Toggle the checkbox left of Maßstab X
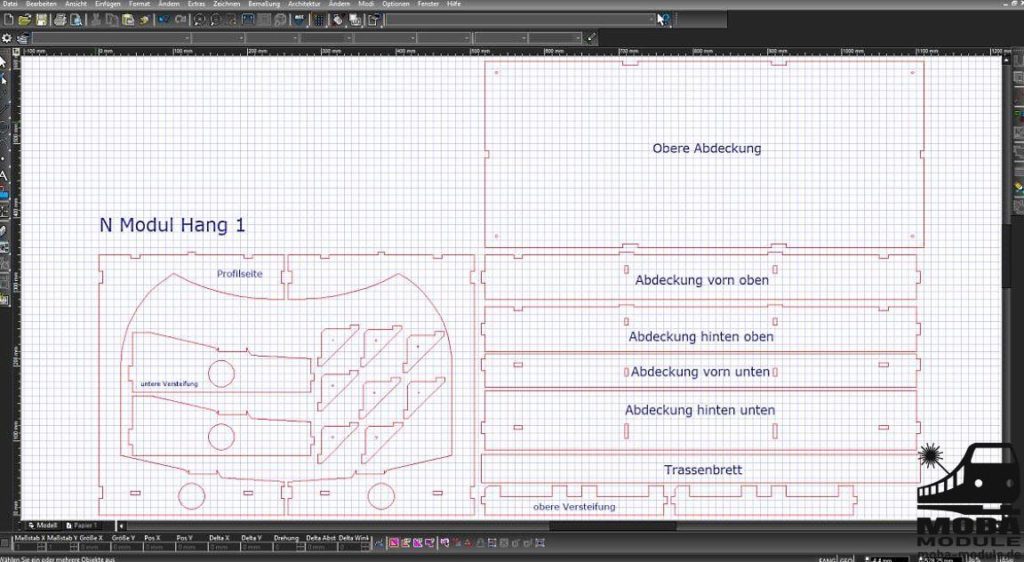The image size is (1024, 562). click(5, 543)
